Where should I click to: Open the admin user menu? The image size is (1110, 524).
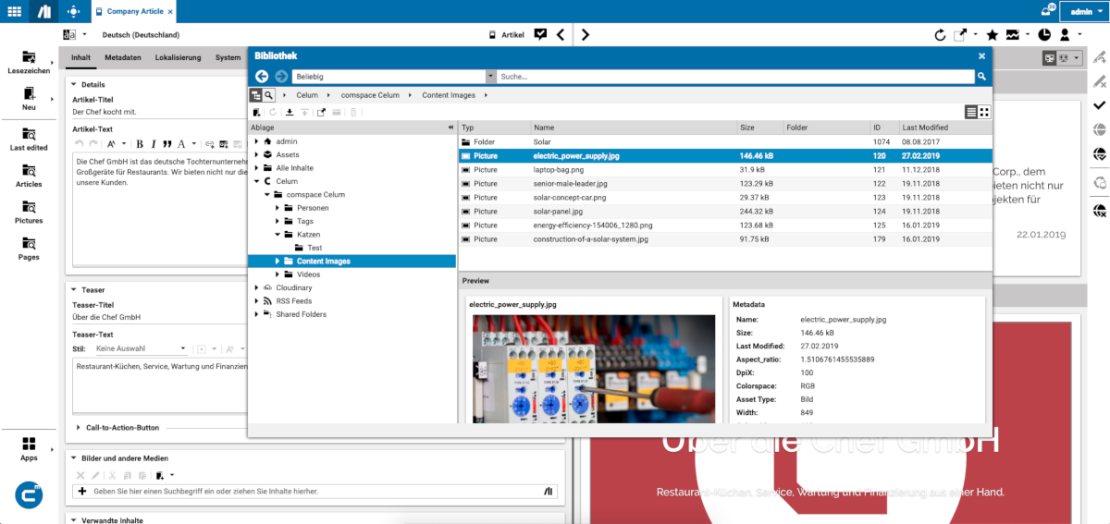1086,12
